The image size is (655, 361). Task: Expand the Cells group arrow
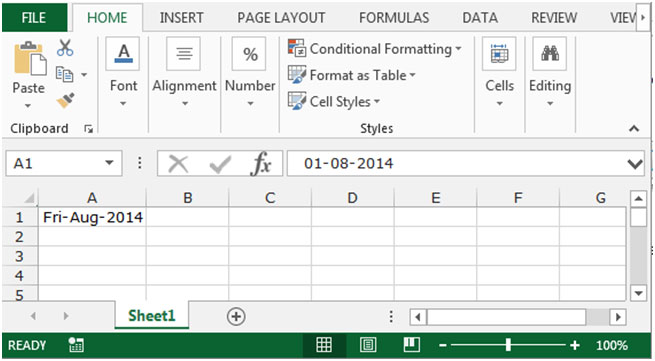(499, 104)
